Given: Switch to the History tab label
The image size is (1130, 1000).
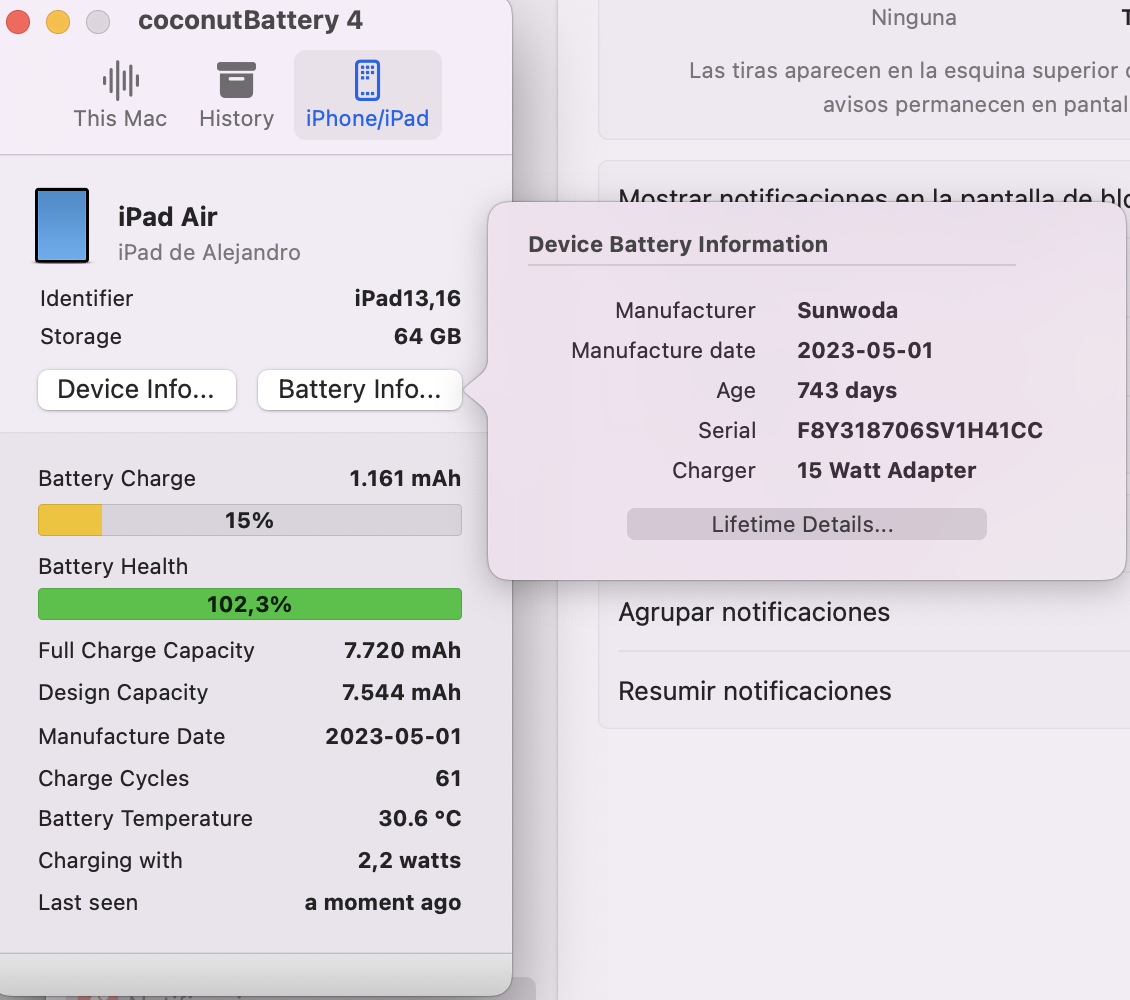Looking at the screenshot, I should tap(236, 118).
